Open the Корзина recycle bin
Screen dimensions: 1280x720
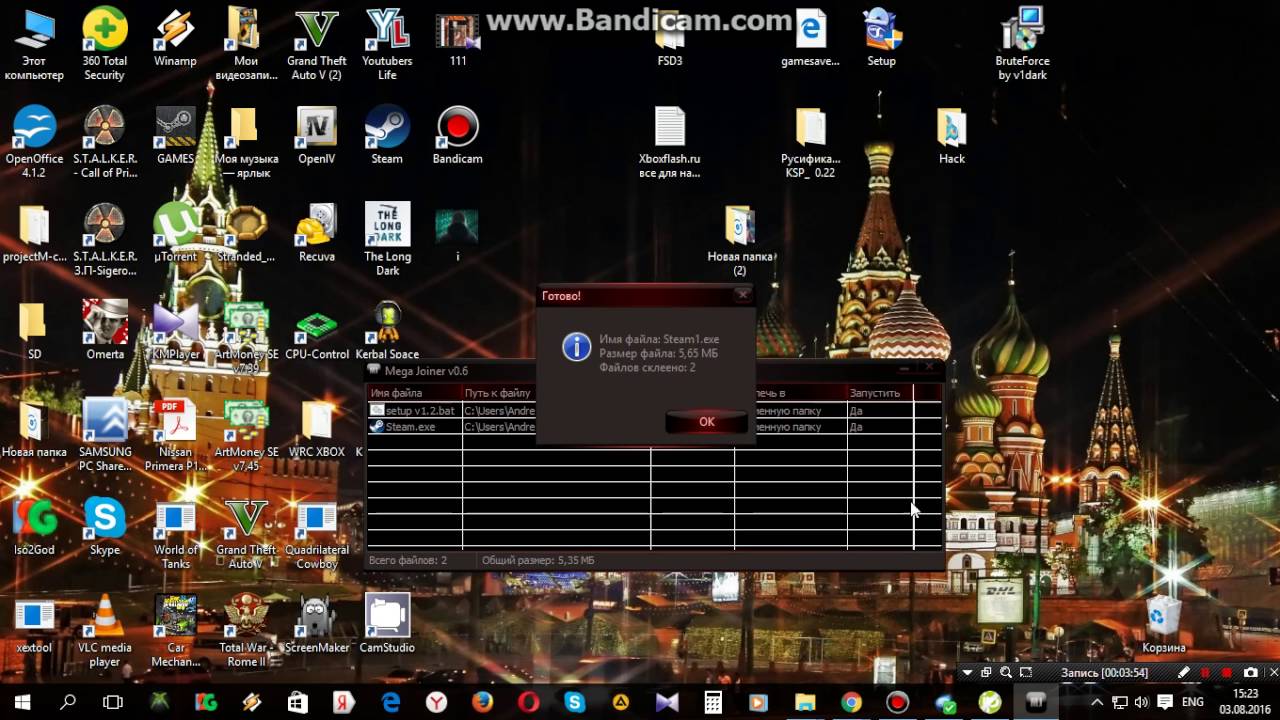click(1164, 625)
